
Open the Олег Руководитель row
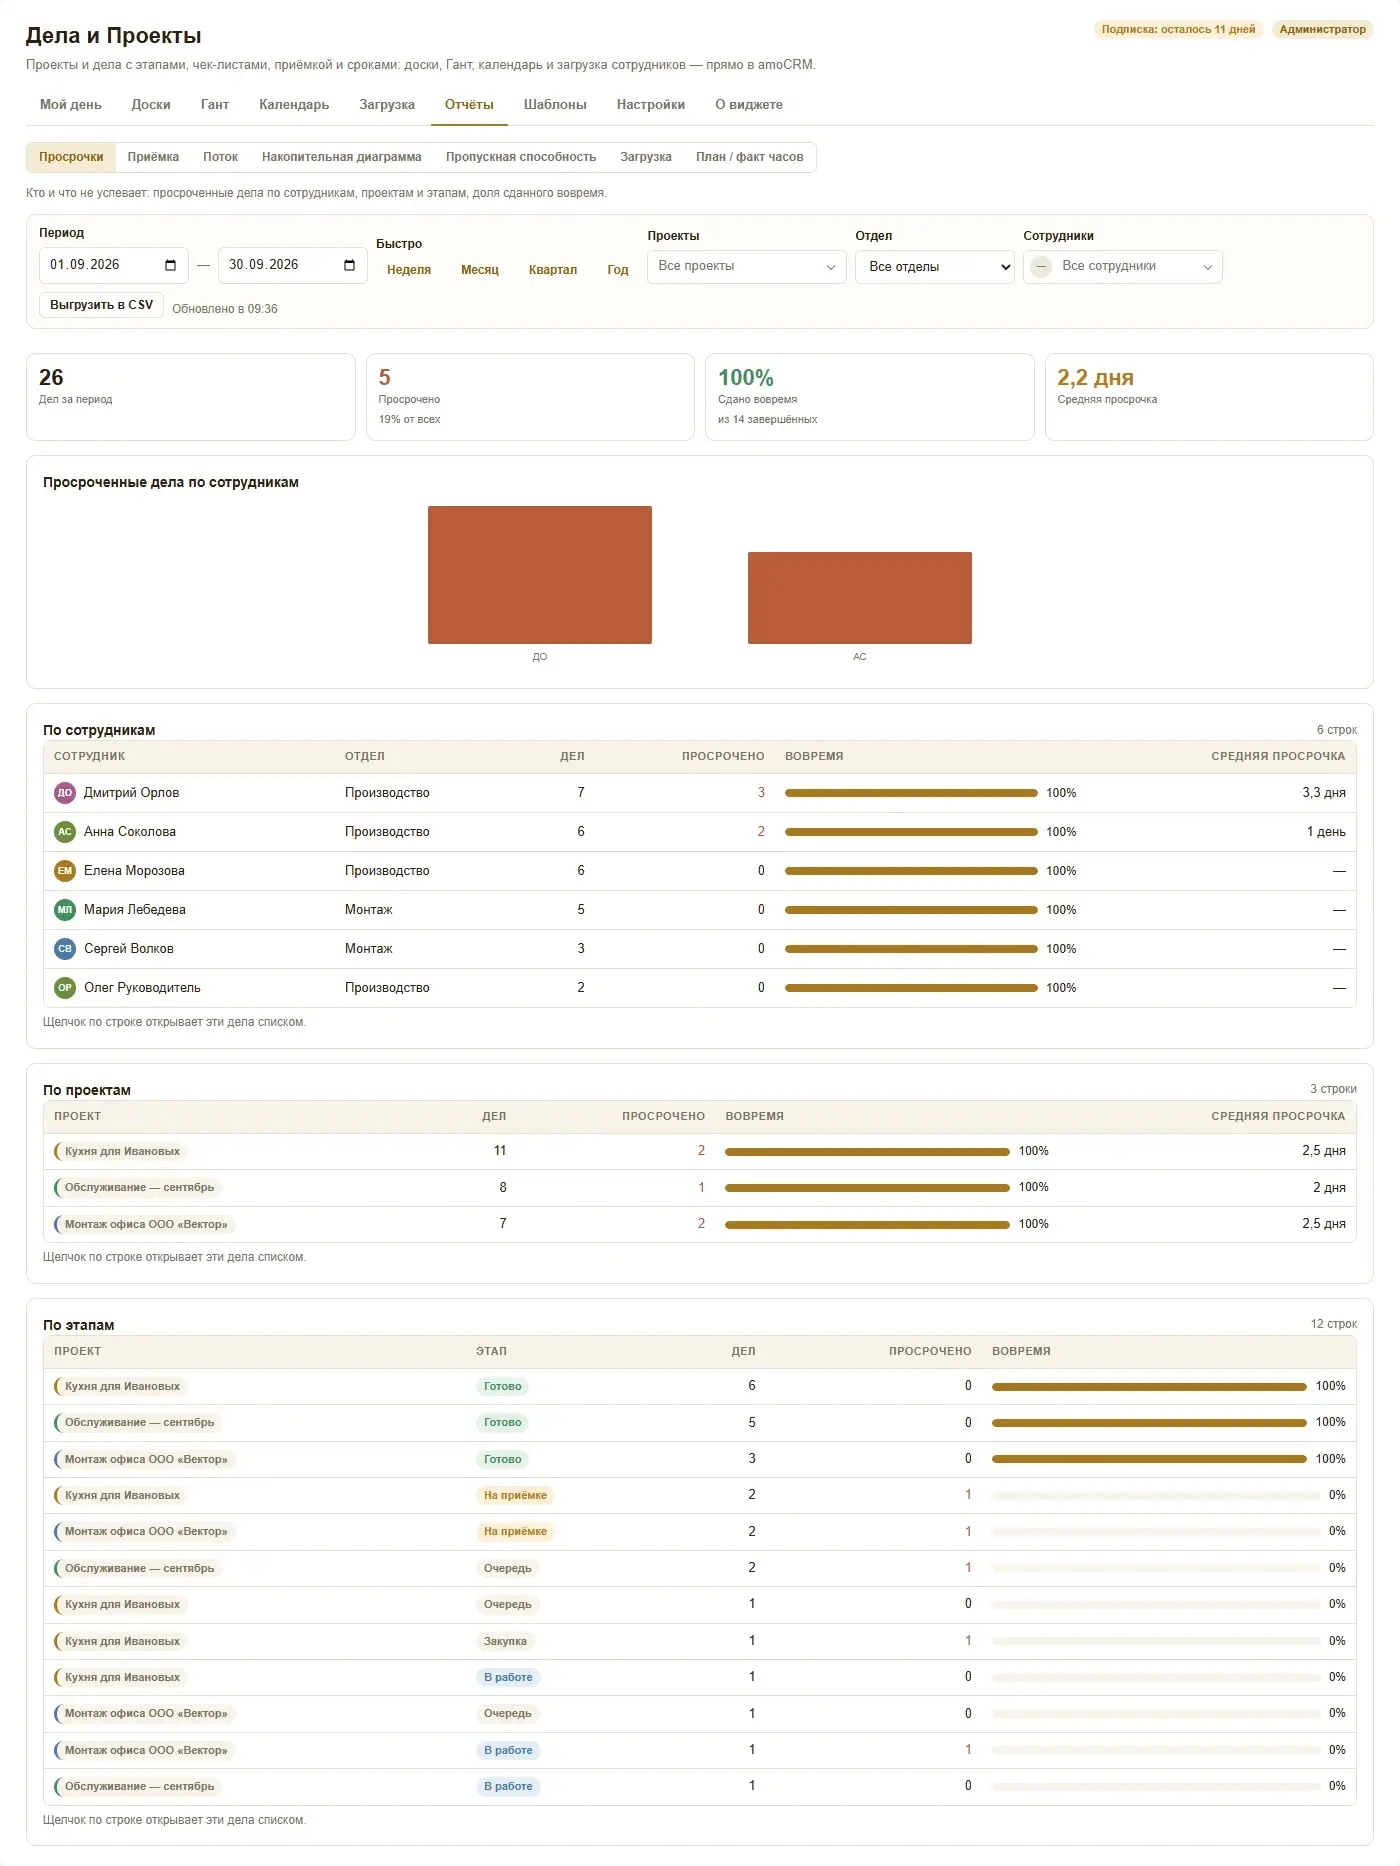(x=700, y=988)
